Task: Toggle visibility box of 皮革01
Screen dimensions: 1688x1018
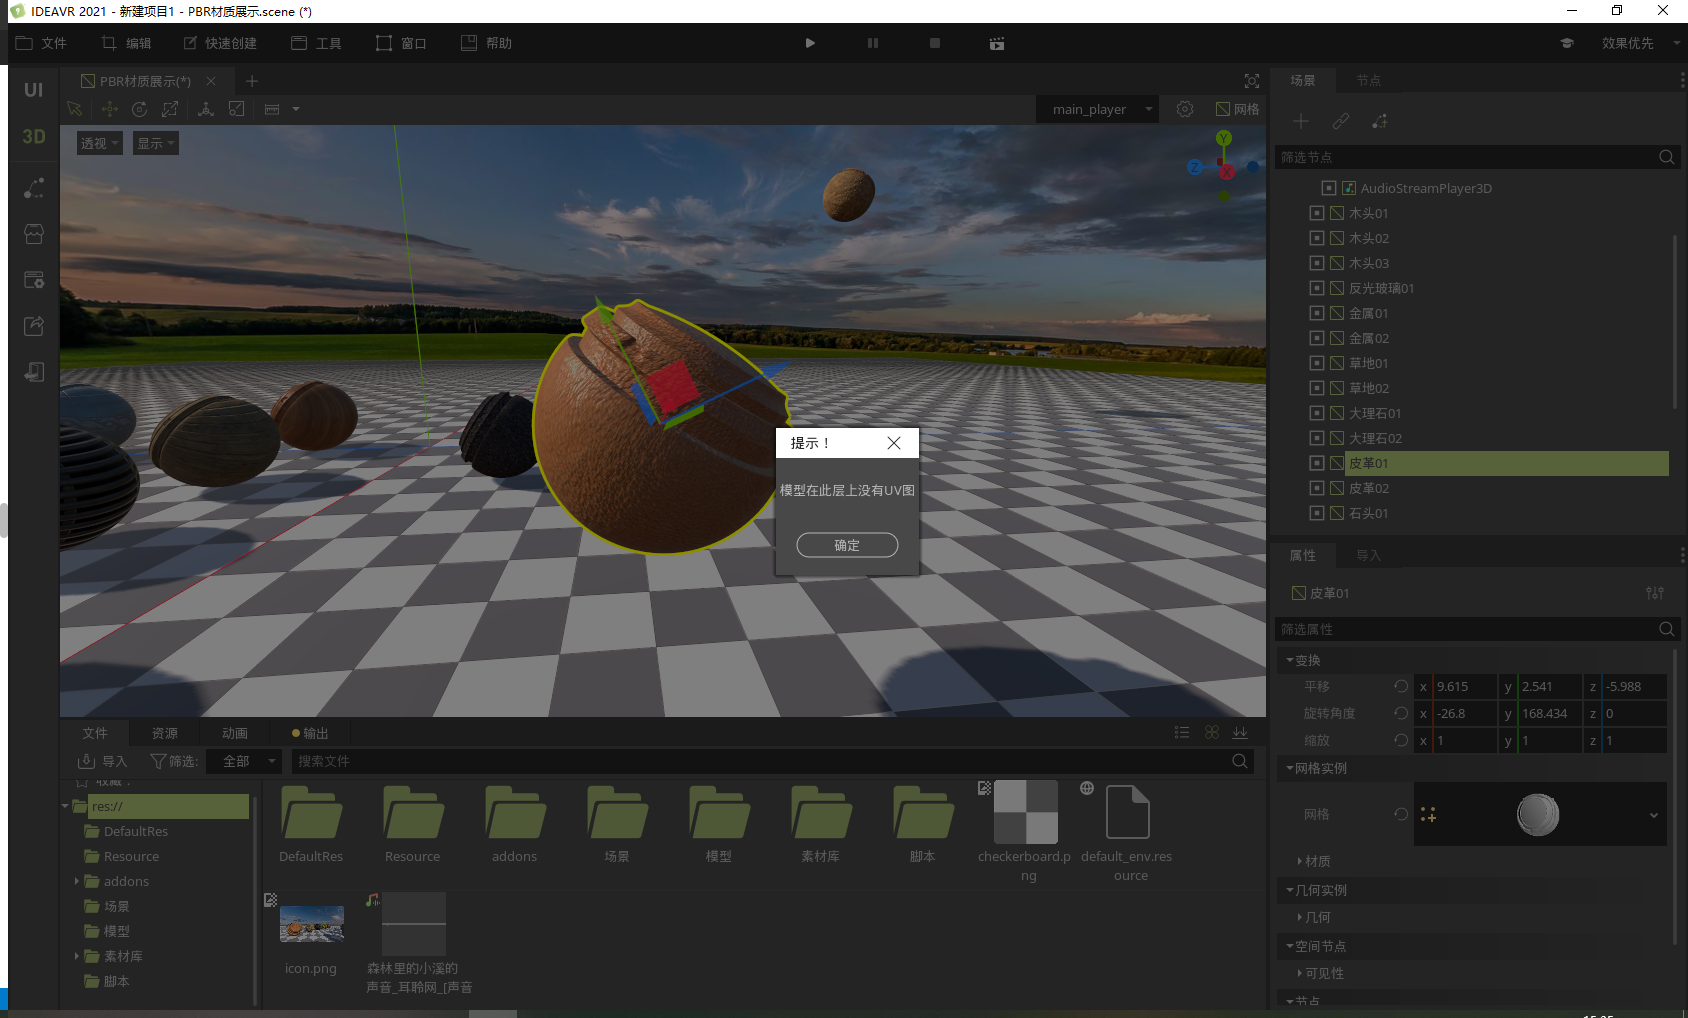Action: [1316, 463]
